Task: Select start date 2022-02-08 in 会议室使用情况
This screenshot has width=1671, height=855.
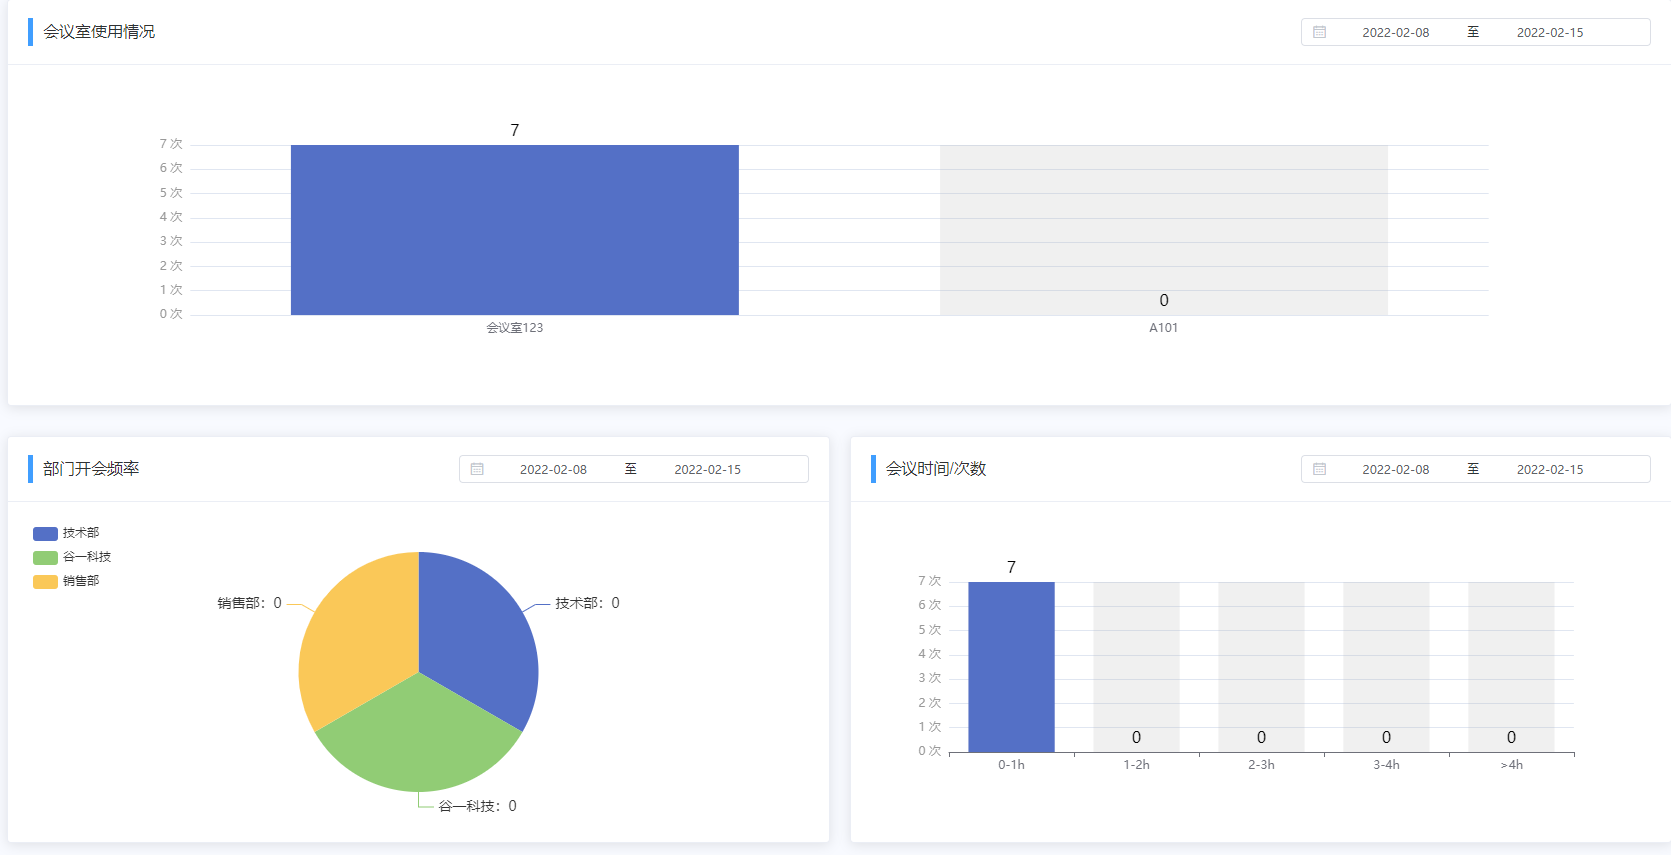Action: (1395, 32)
